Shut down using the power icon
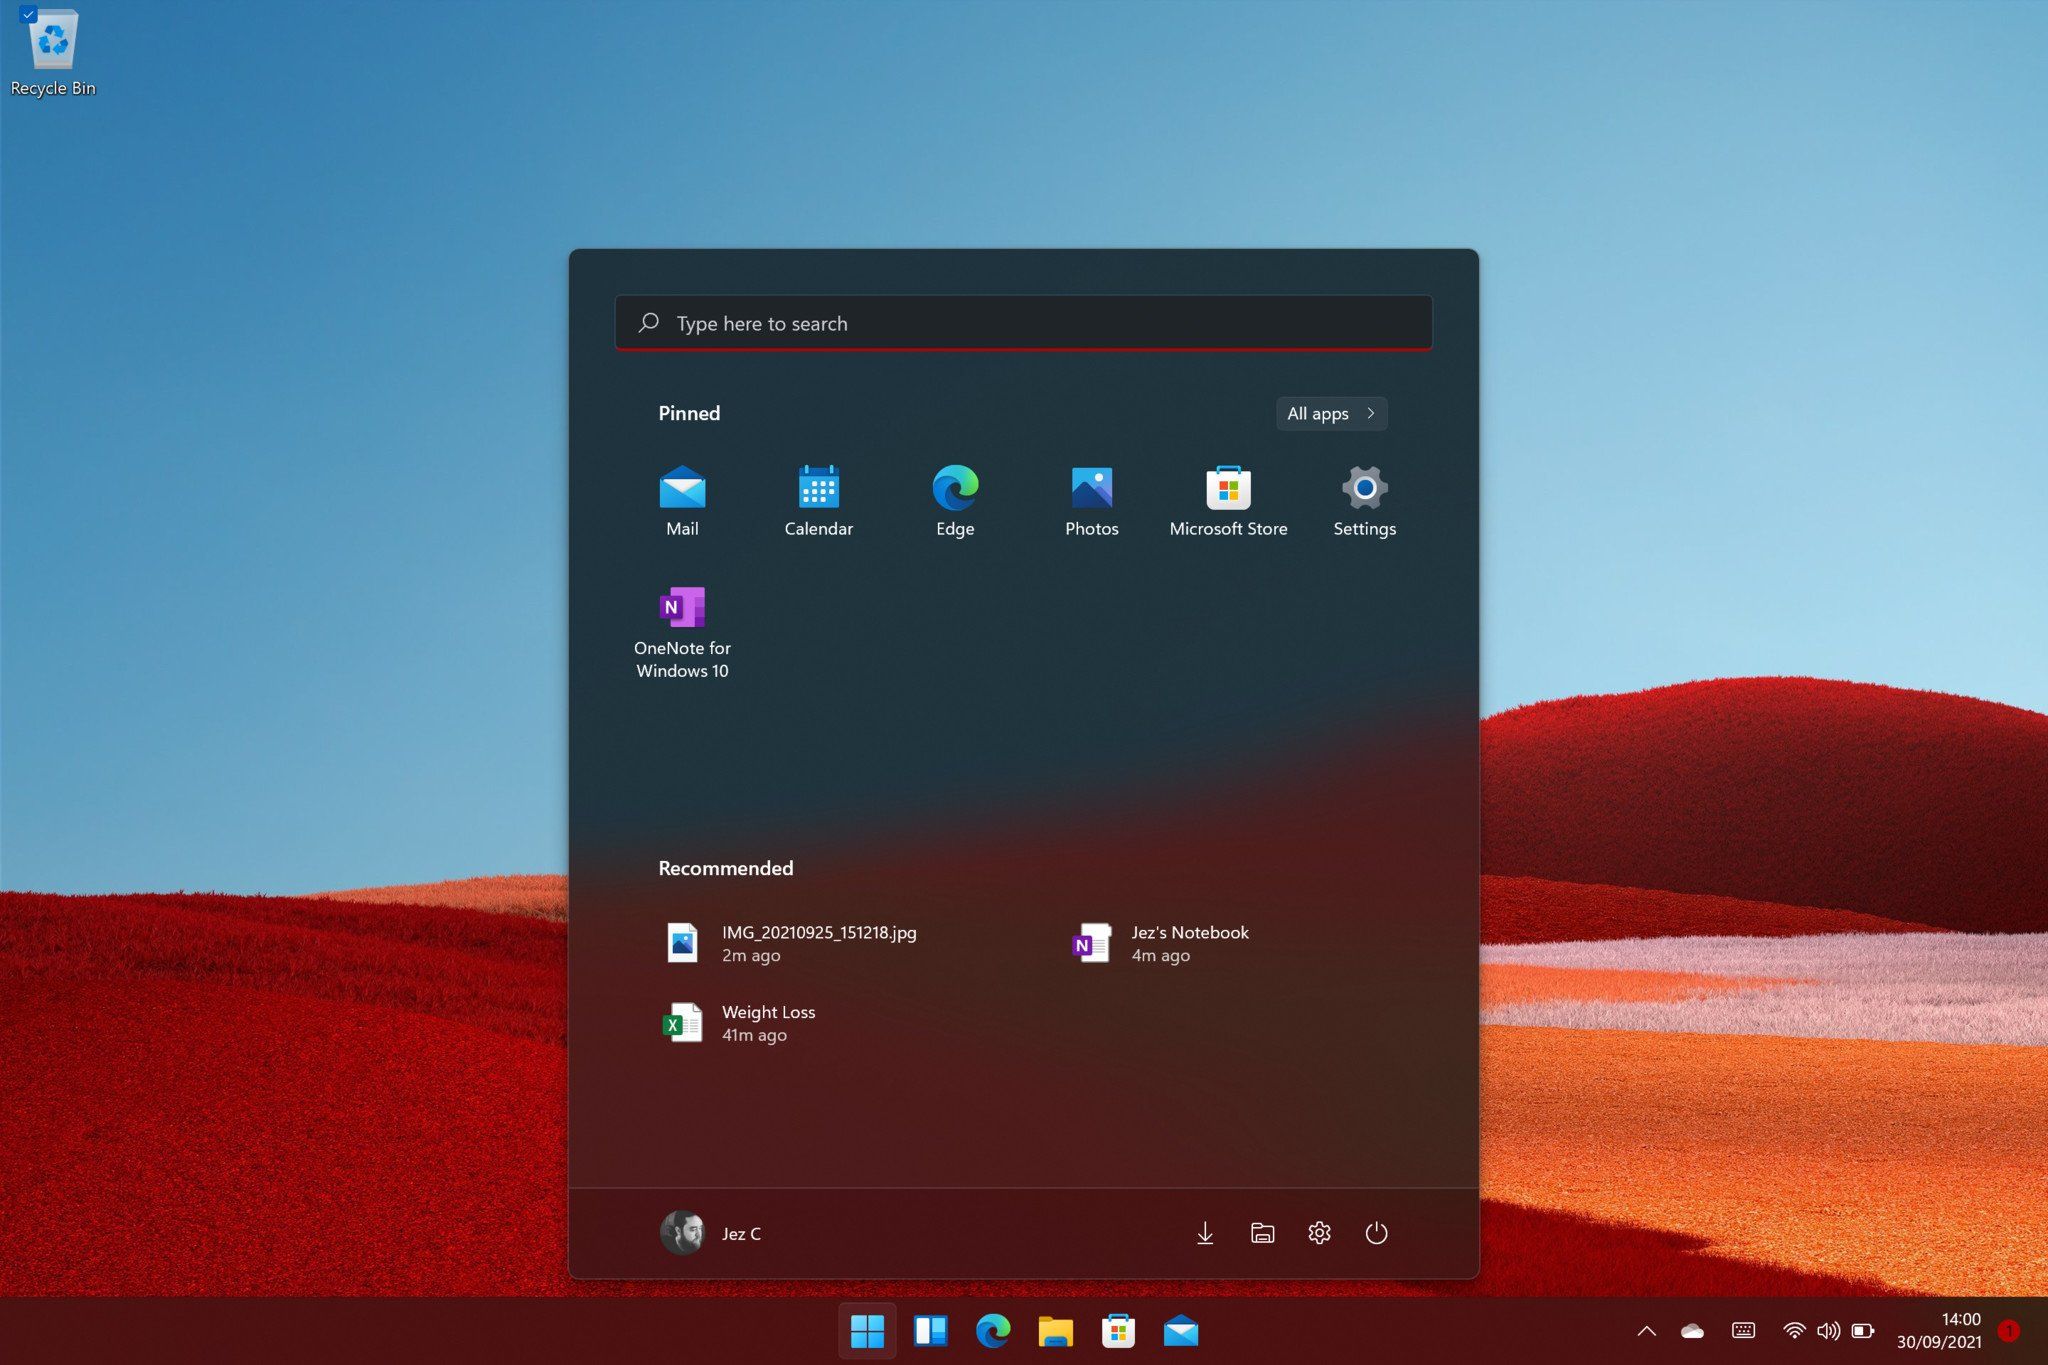The width and height of the screenshot is (2048, 1365). pyautogui.click(x=1378, y=1233)
